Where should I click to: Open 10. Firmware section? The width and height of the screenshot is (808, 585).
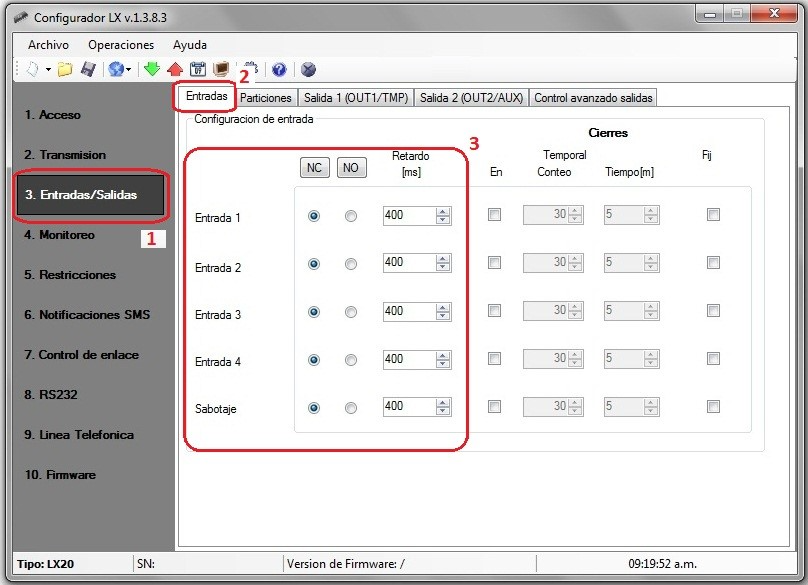[x=60, y=475]
